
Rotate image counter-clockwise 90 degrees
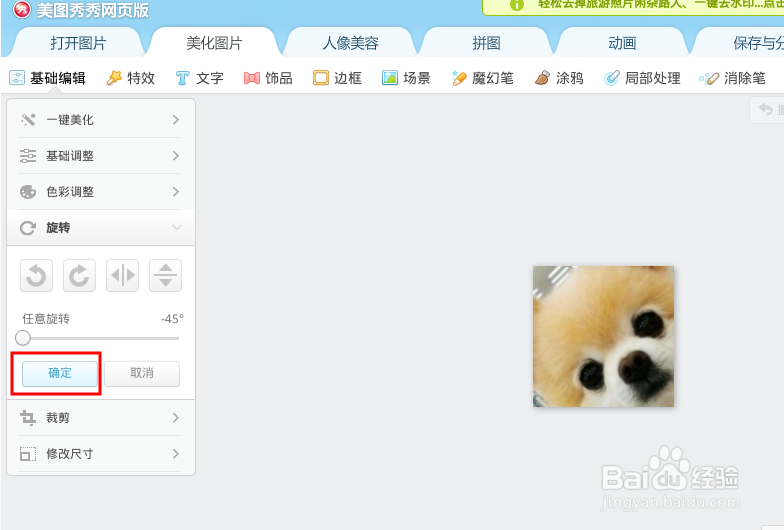click(36, 276)
